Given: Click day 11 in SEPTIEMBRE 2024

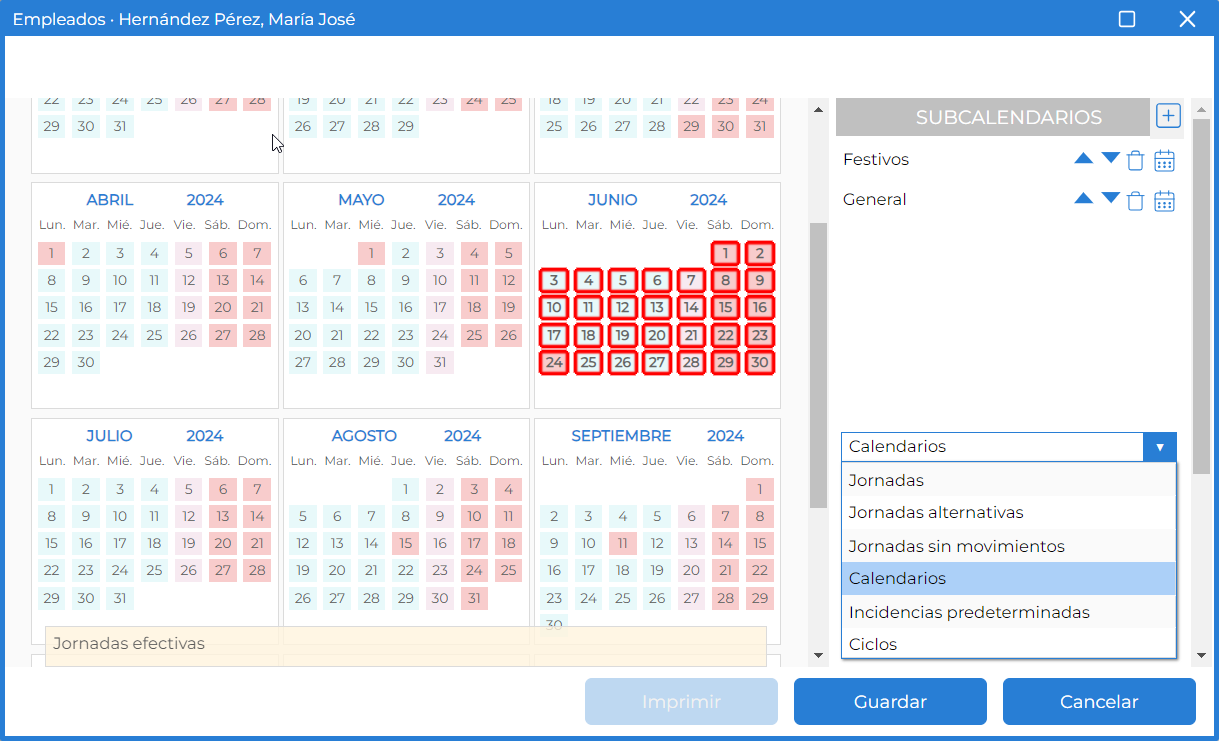Looking at the screenshot, I should point(622,543).
